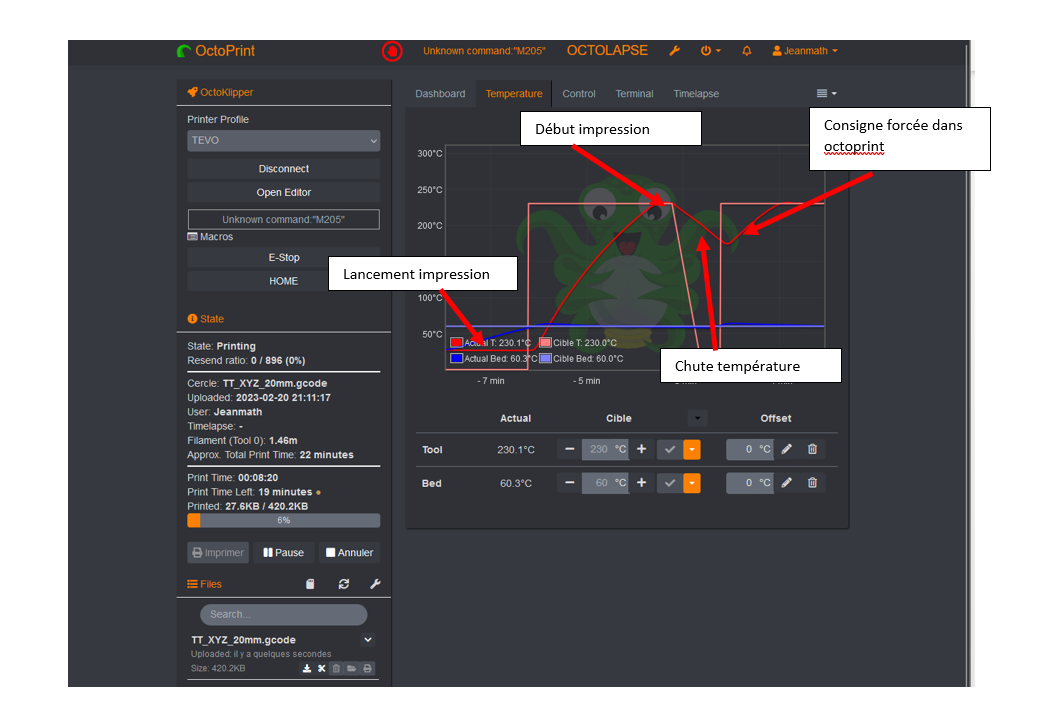Refresh file list with refresh icon
The image size is (1046, 709).
click(344, 584)
